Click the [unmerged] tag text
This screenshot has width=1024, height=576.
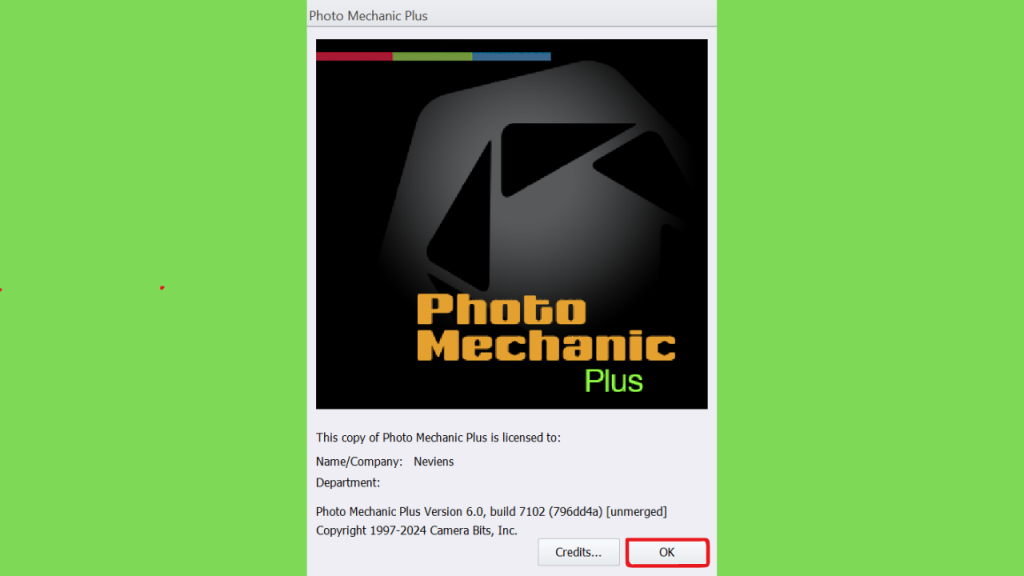tap(637, 511)
